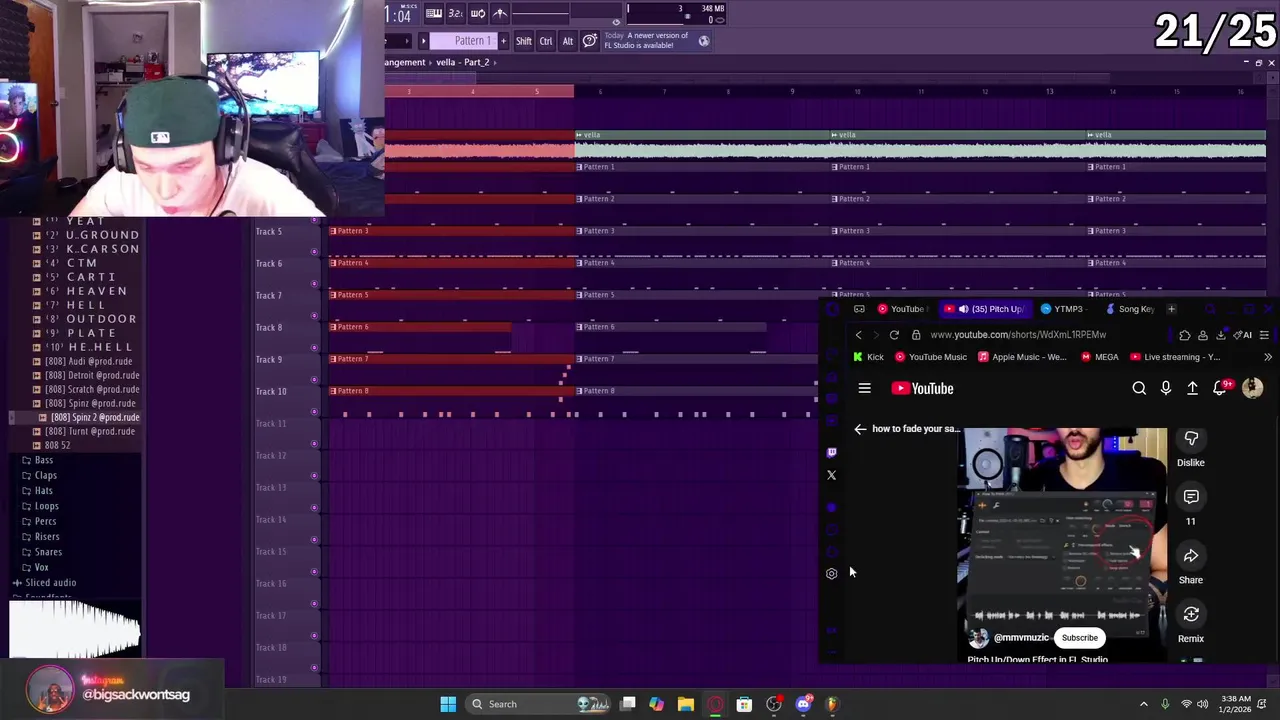The image size is (1280, 720).
Task: Reload the browser page
Action: [x=894, y=335]
